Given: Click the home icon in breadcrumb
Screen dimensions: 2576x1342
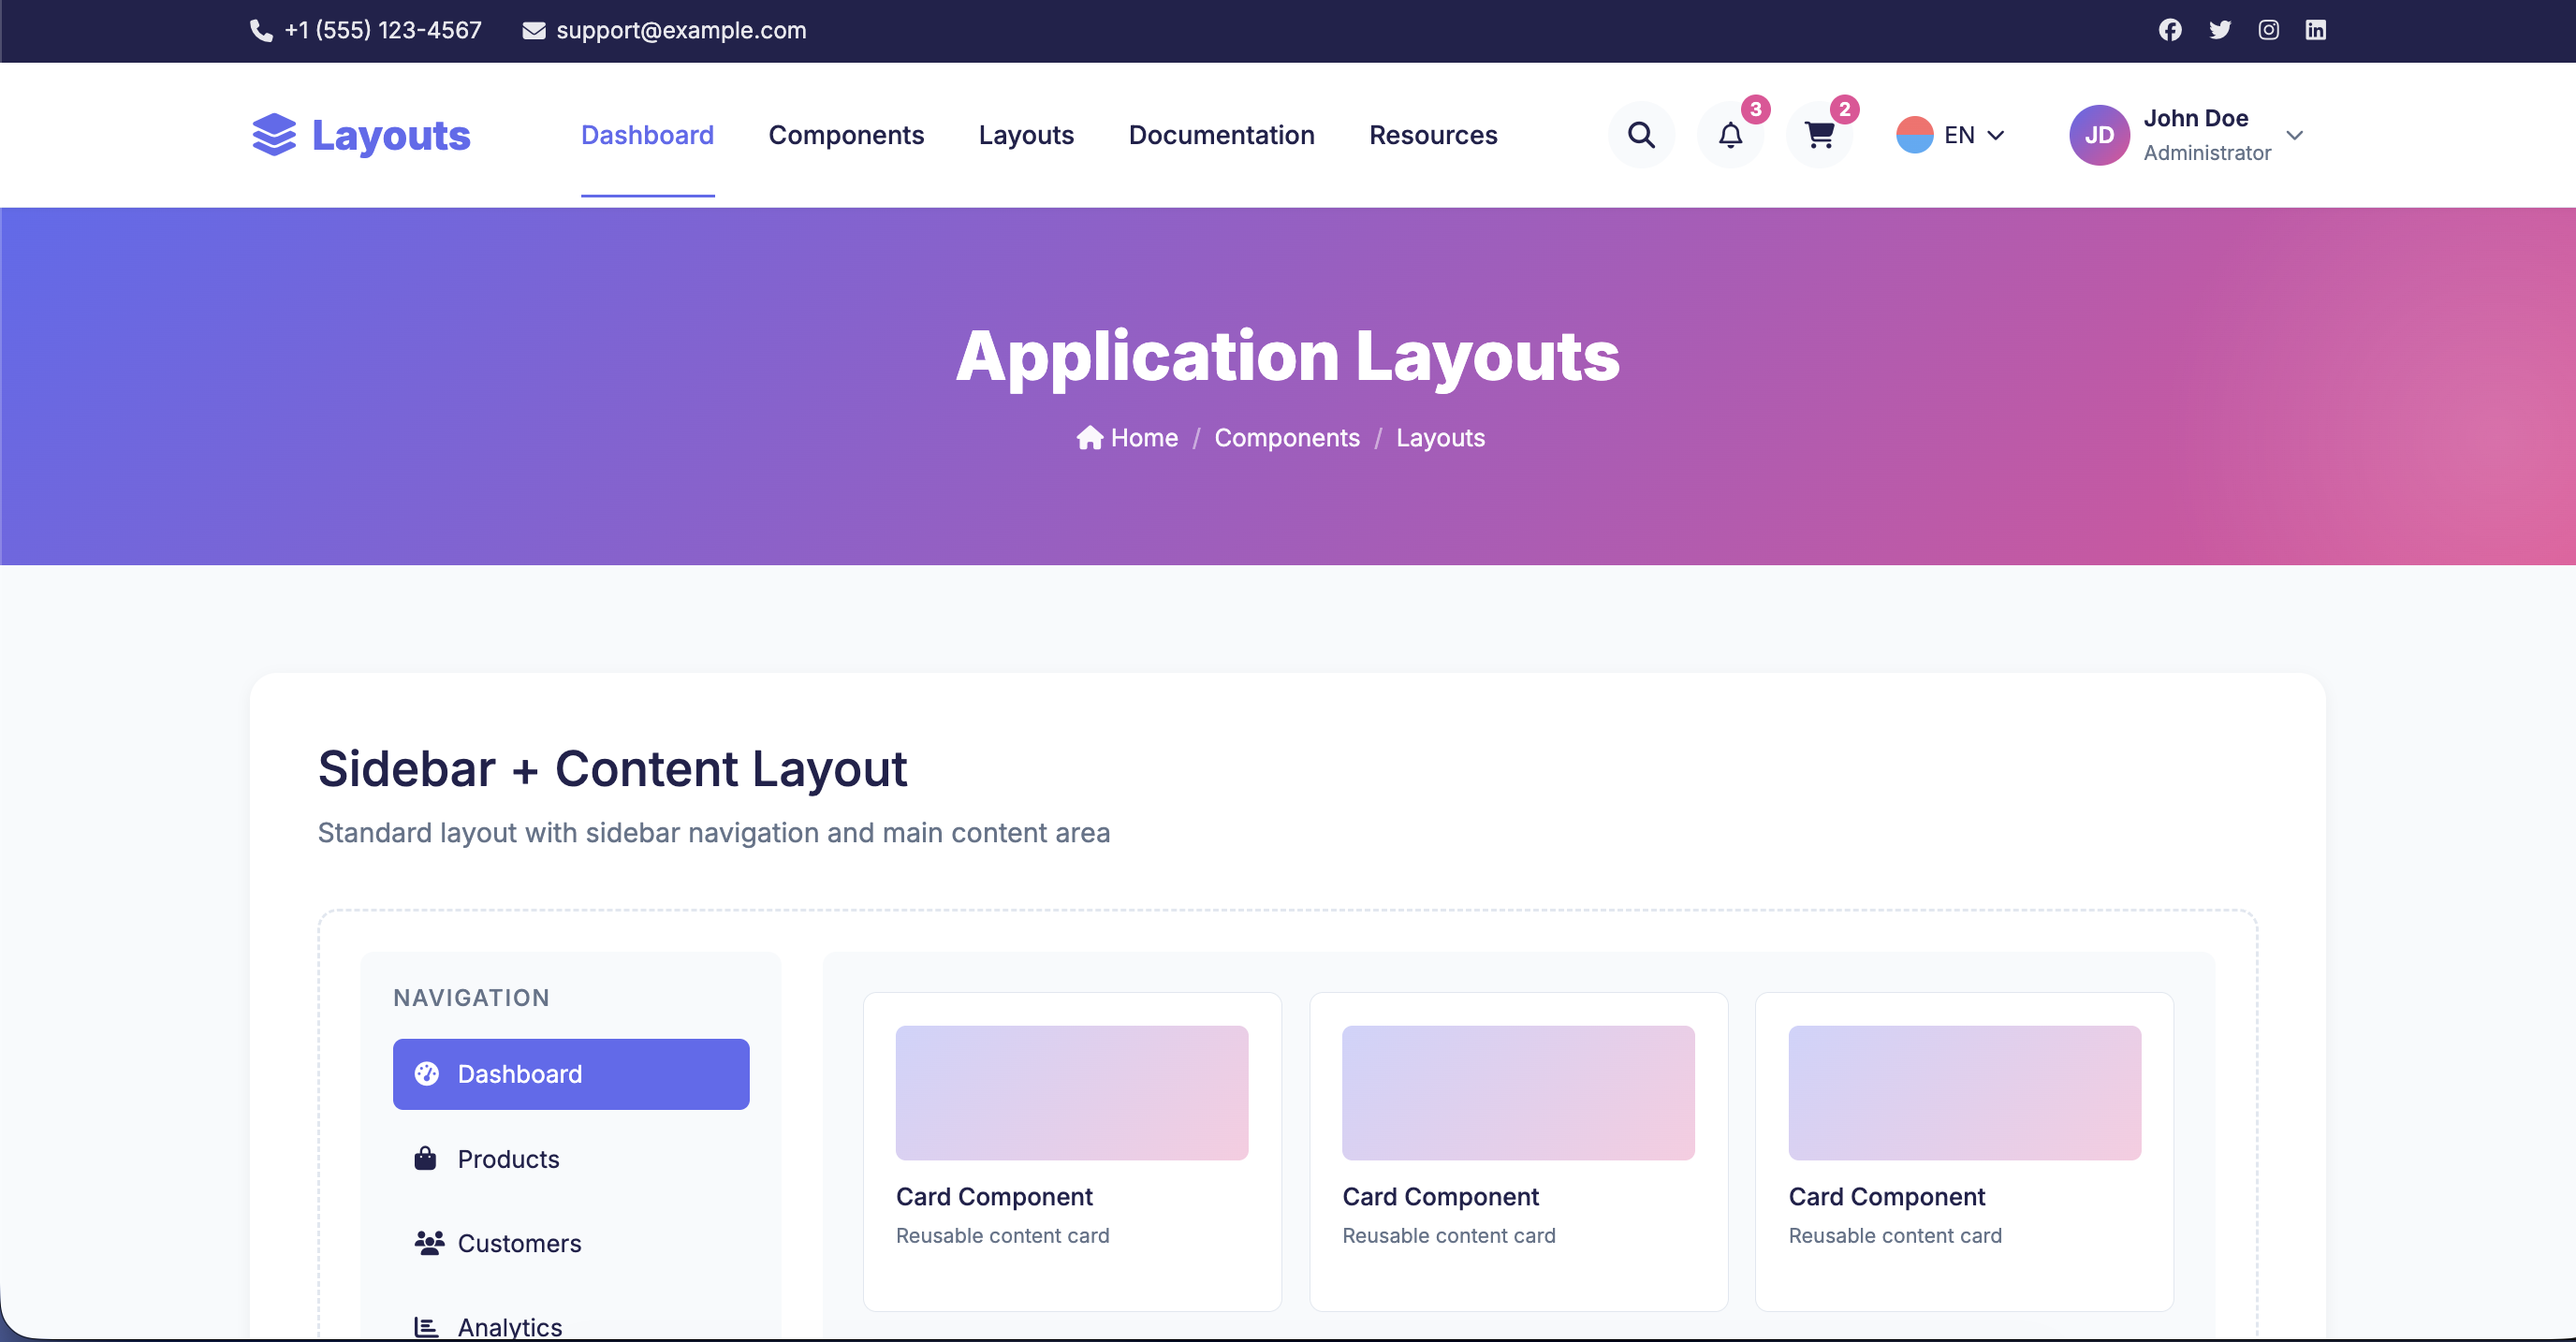Looking at the screenshot, I should pos(1089,438).
